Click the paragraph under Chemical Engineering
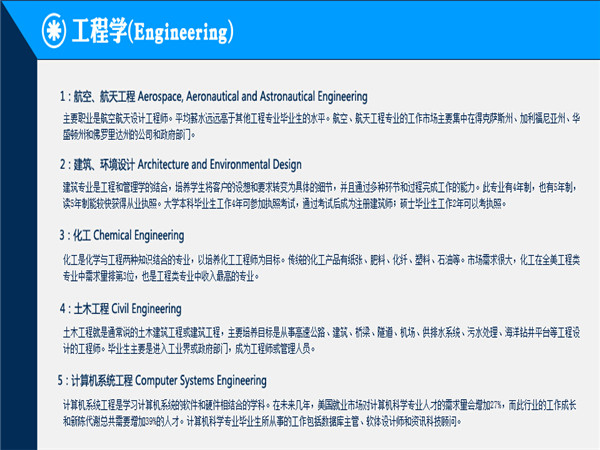600x450 pixels. pyautogui.click(x=320, y=265)
